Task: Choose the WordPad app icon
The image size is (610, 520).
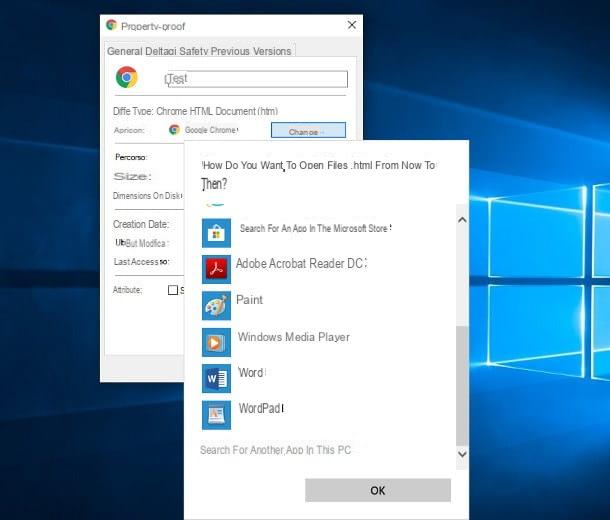Action: [x=216, y=415]
